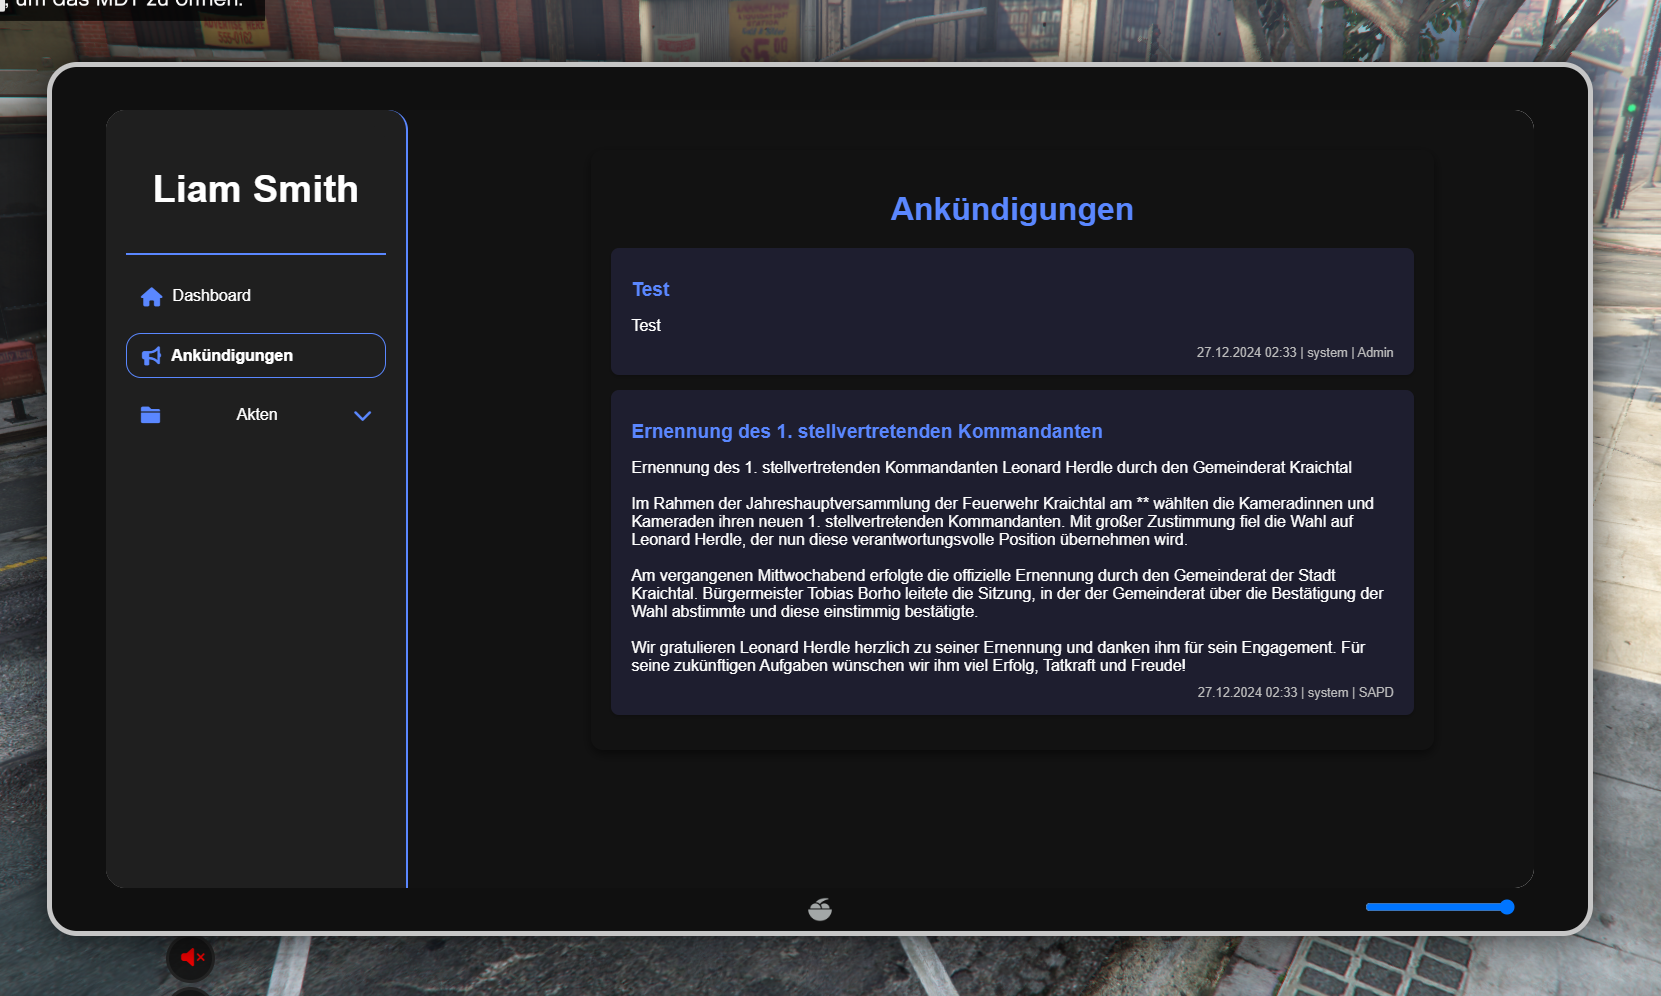This screenshot has width=1661, height=996.
Task: Click the Ankündigungen megaphone icon
Action: pyautogui.click(x=151, y=356)
